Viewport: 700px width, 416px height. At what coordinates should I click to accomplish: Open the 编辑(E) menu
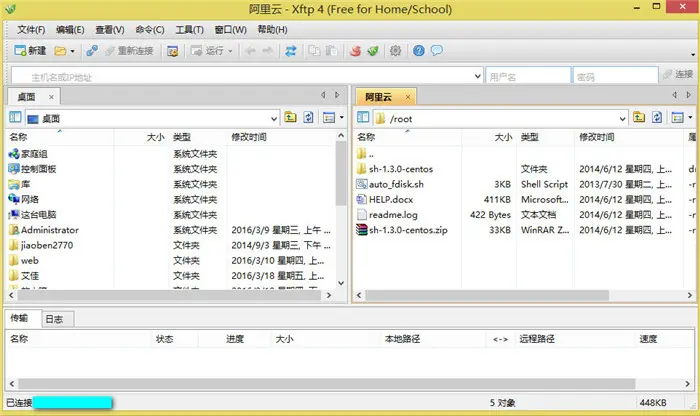(x=70, y=29)
